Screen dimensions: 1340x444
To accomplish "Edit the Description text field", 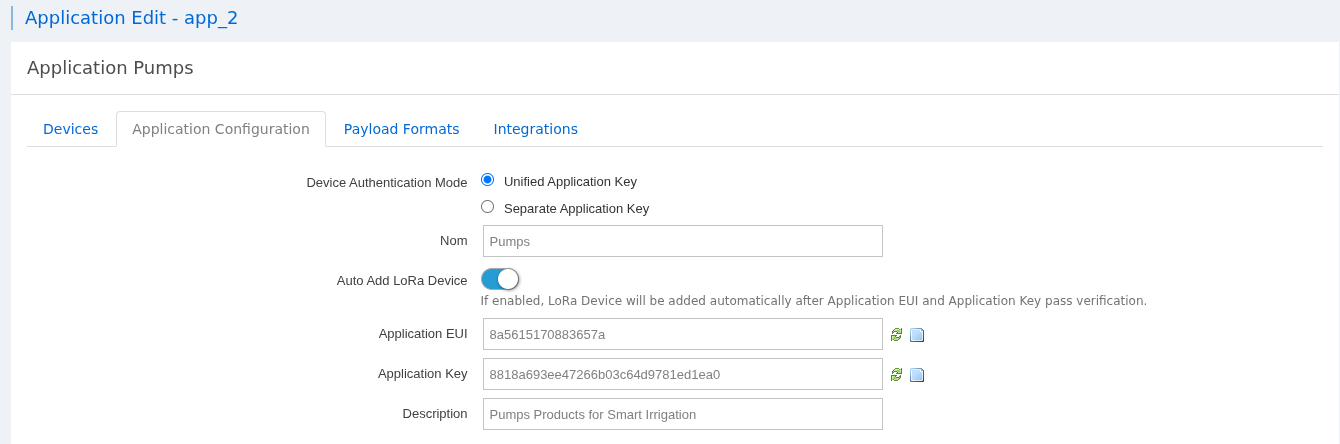I will tap(682, 414).
